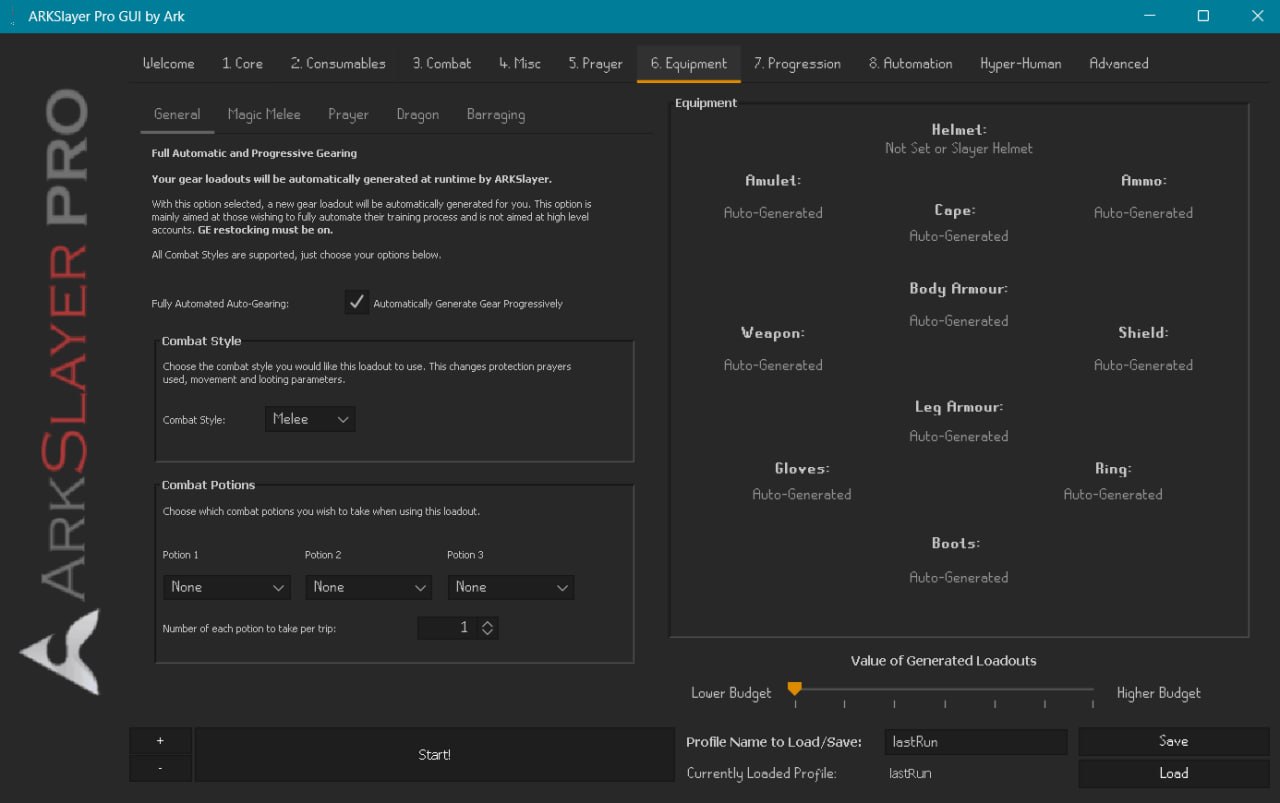
Task: Click the Lower Budget label
Action: pos(731,693)
